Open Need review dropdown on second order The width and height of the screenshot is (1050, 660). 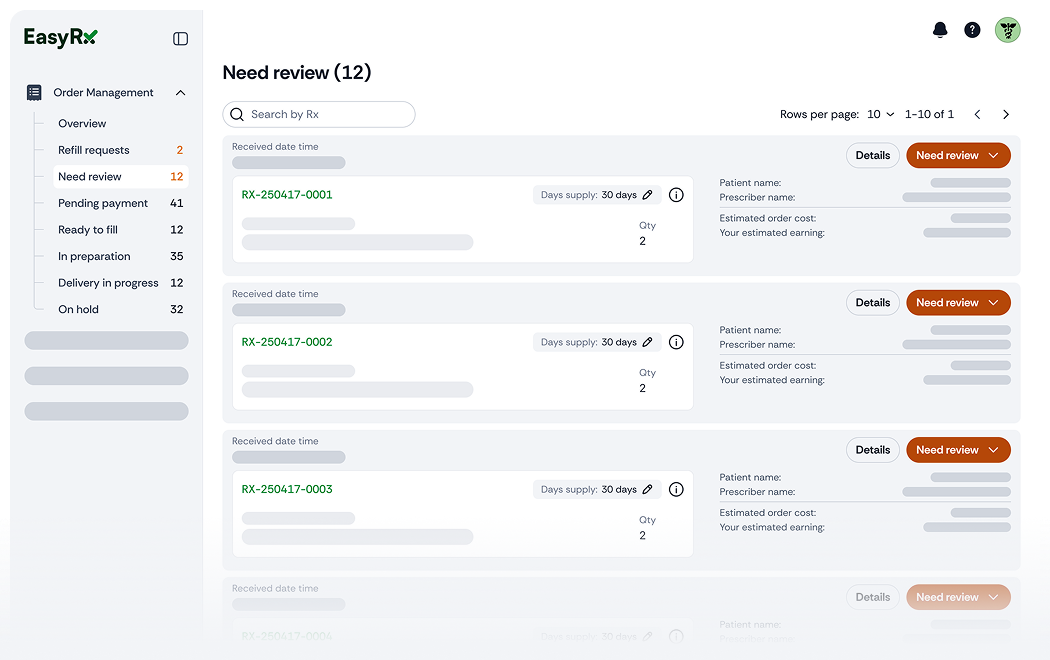[x=993, y=302]
